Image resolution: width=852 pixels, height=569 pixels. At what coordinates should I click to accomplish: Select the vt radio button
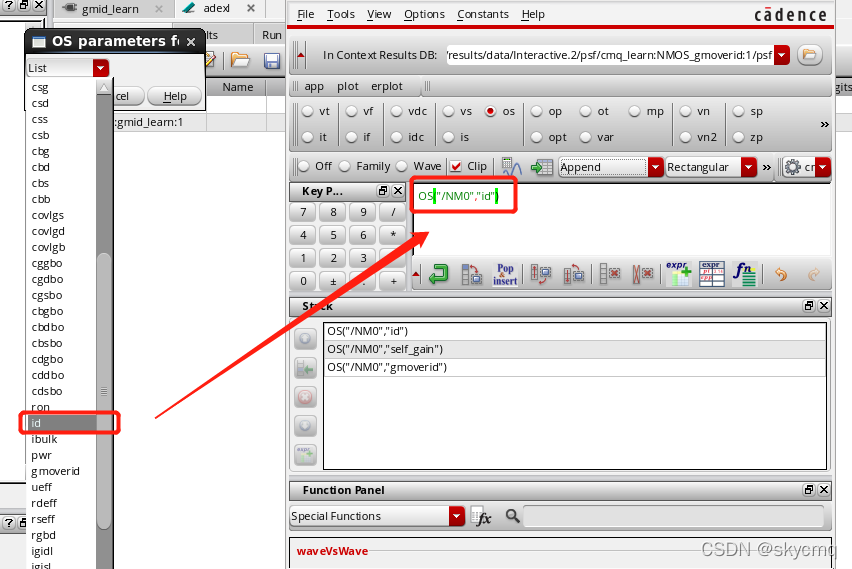tap(308, 111)
